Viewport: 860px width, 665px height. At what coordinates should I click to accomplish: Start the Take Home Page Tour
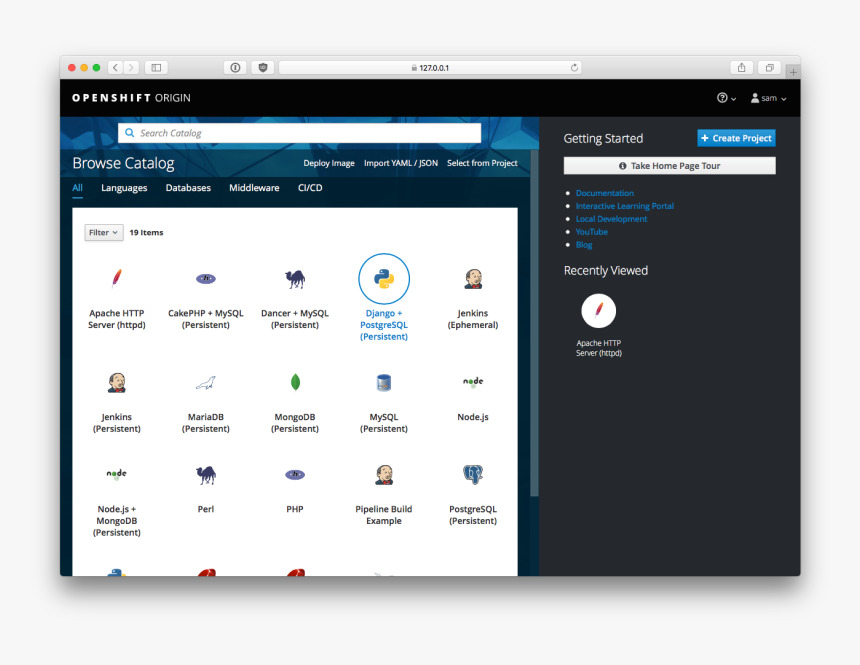[669, 166]
